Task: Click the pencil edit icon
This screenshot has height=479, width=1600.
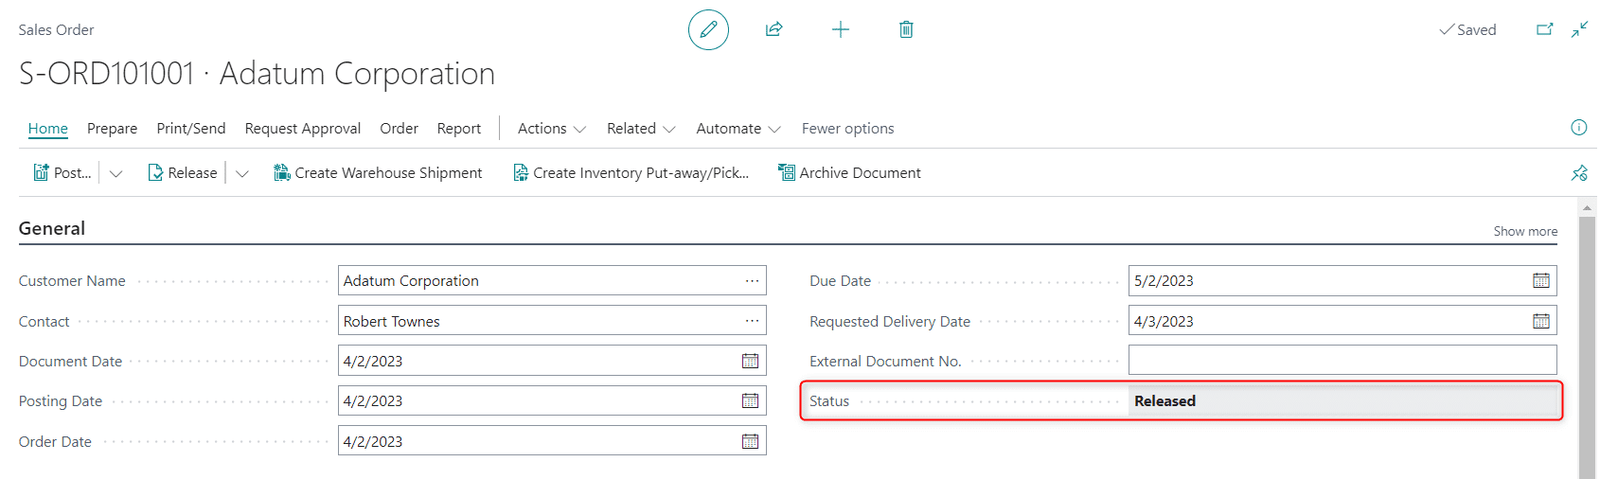Action: click(x=708, y=30)
